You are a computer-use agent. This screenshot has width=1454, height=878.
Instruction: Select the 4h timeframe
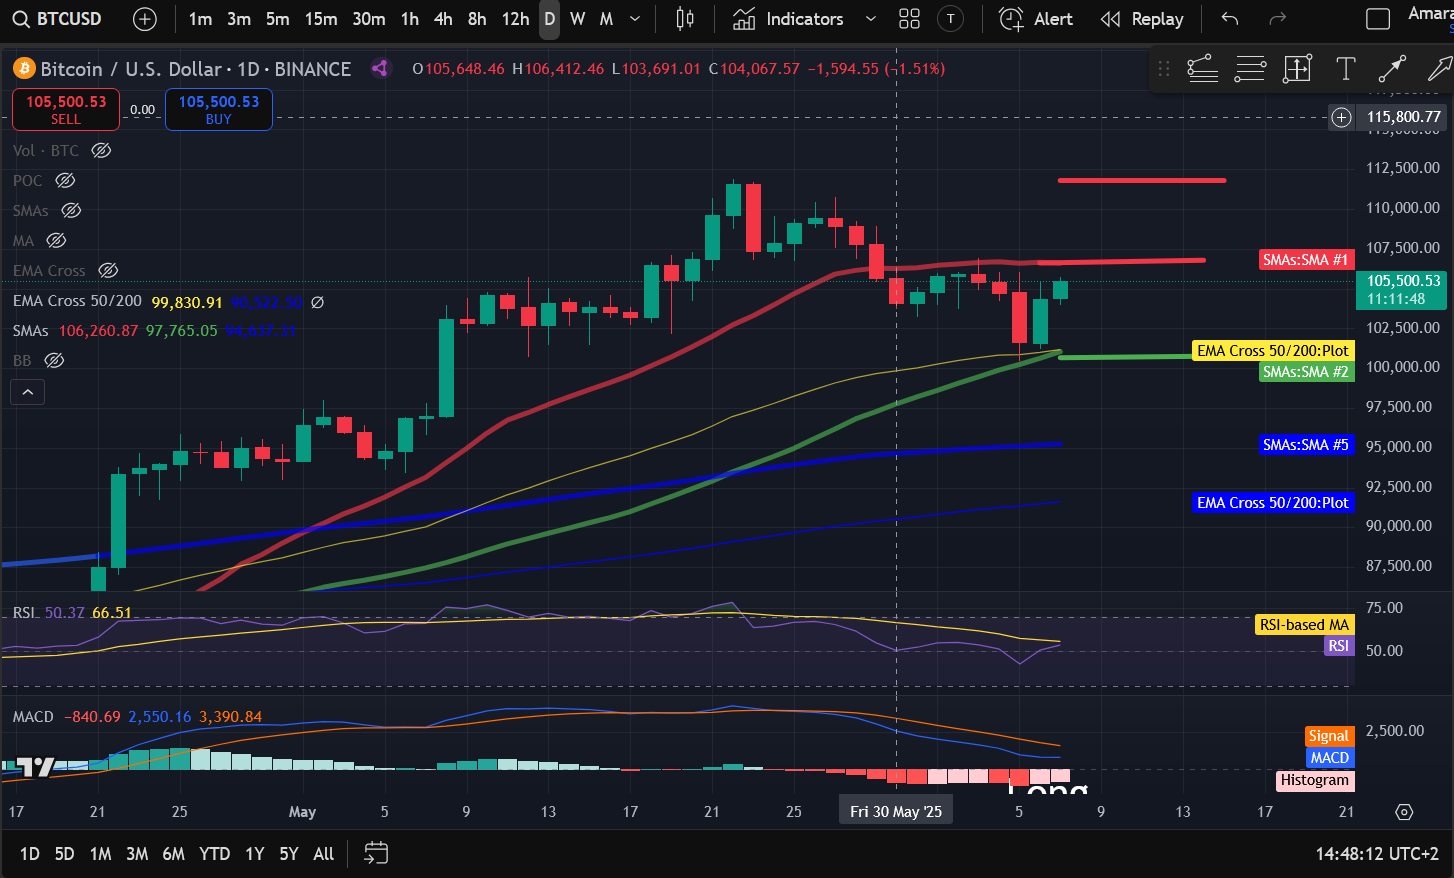point(443,19)
